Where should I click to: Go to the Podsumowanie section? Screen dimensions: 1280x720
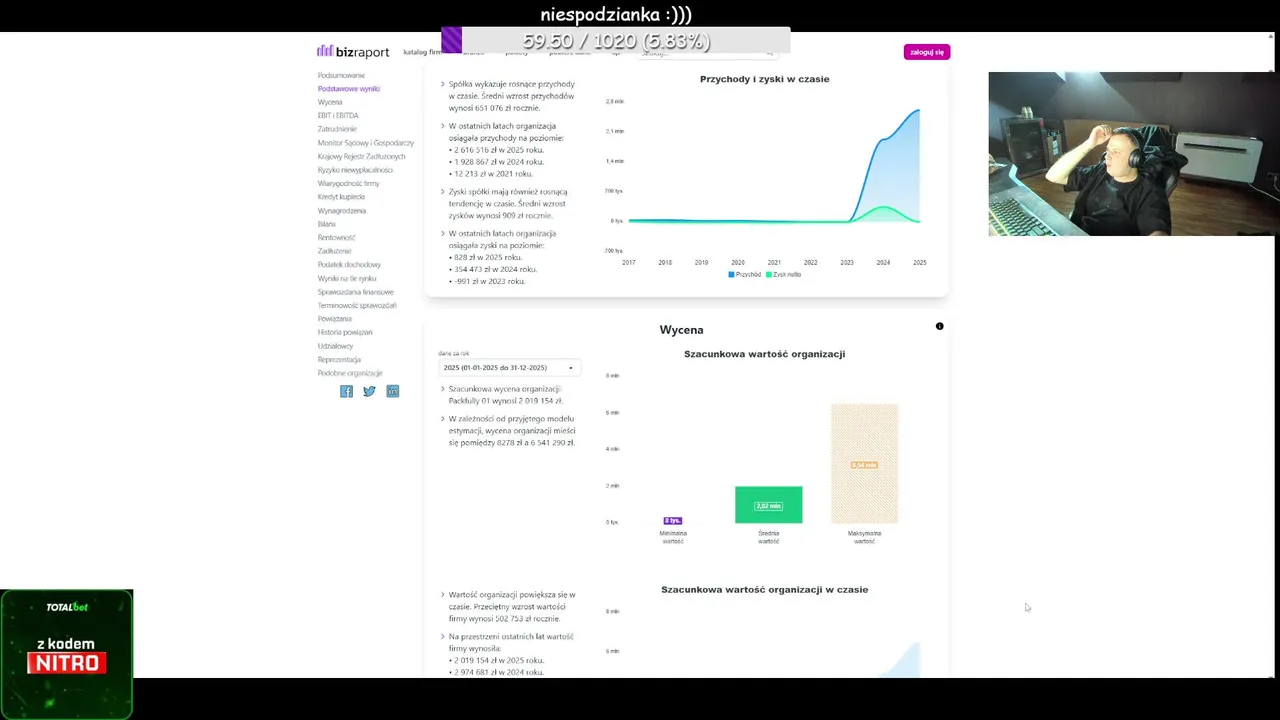point(341,75)
